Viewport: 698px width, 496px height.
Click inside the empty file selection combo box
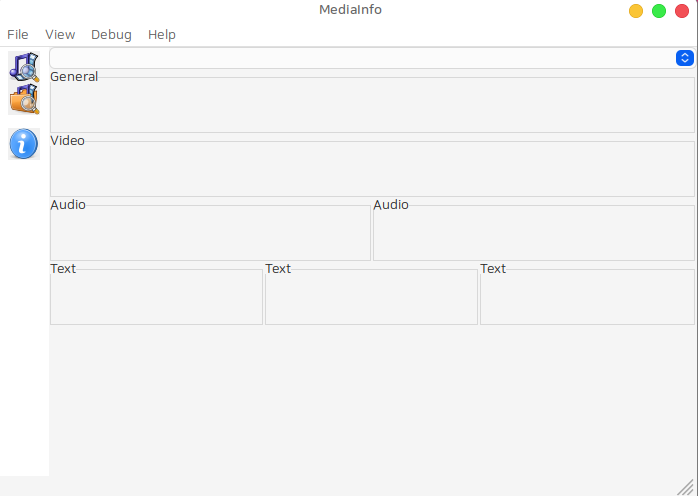[x=360, y=58]
